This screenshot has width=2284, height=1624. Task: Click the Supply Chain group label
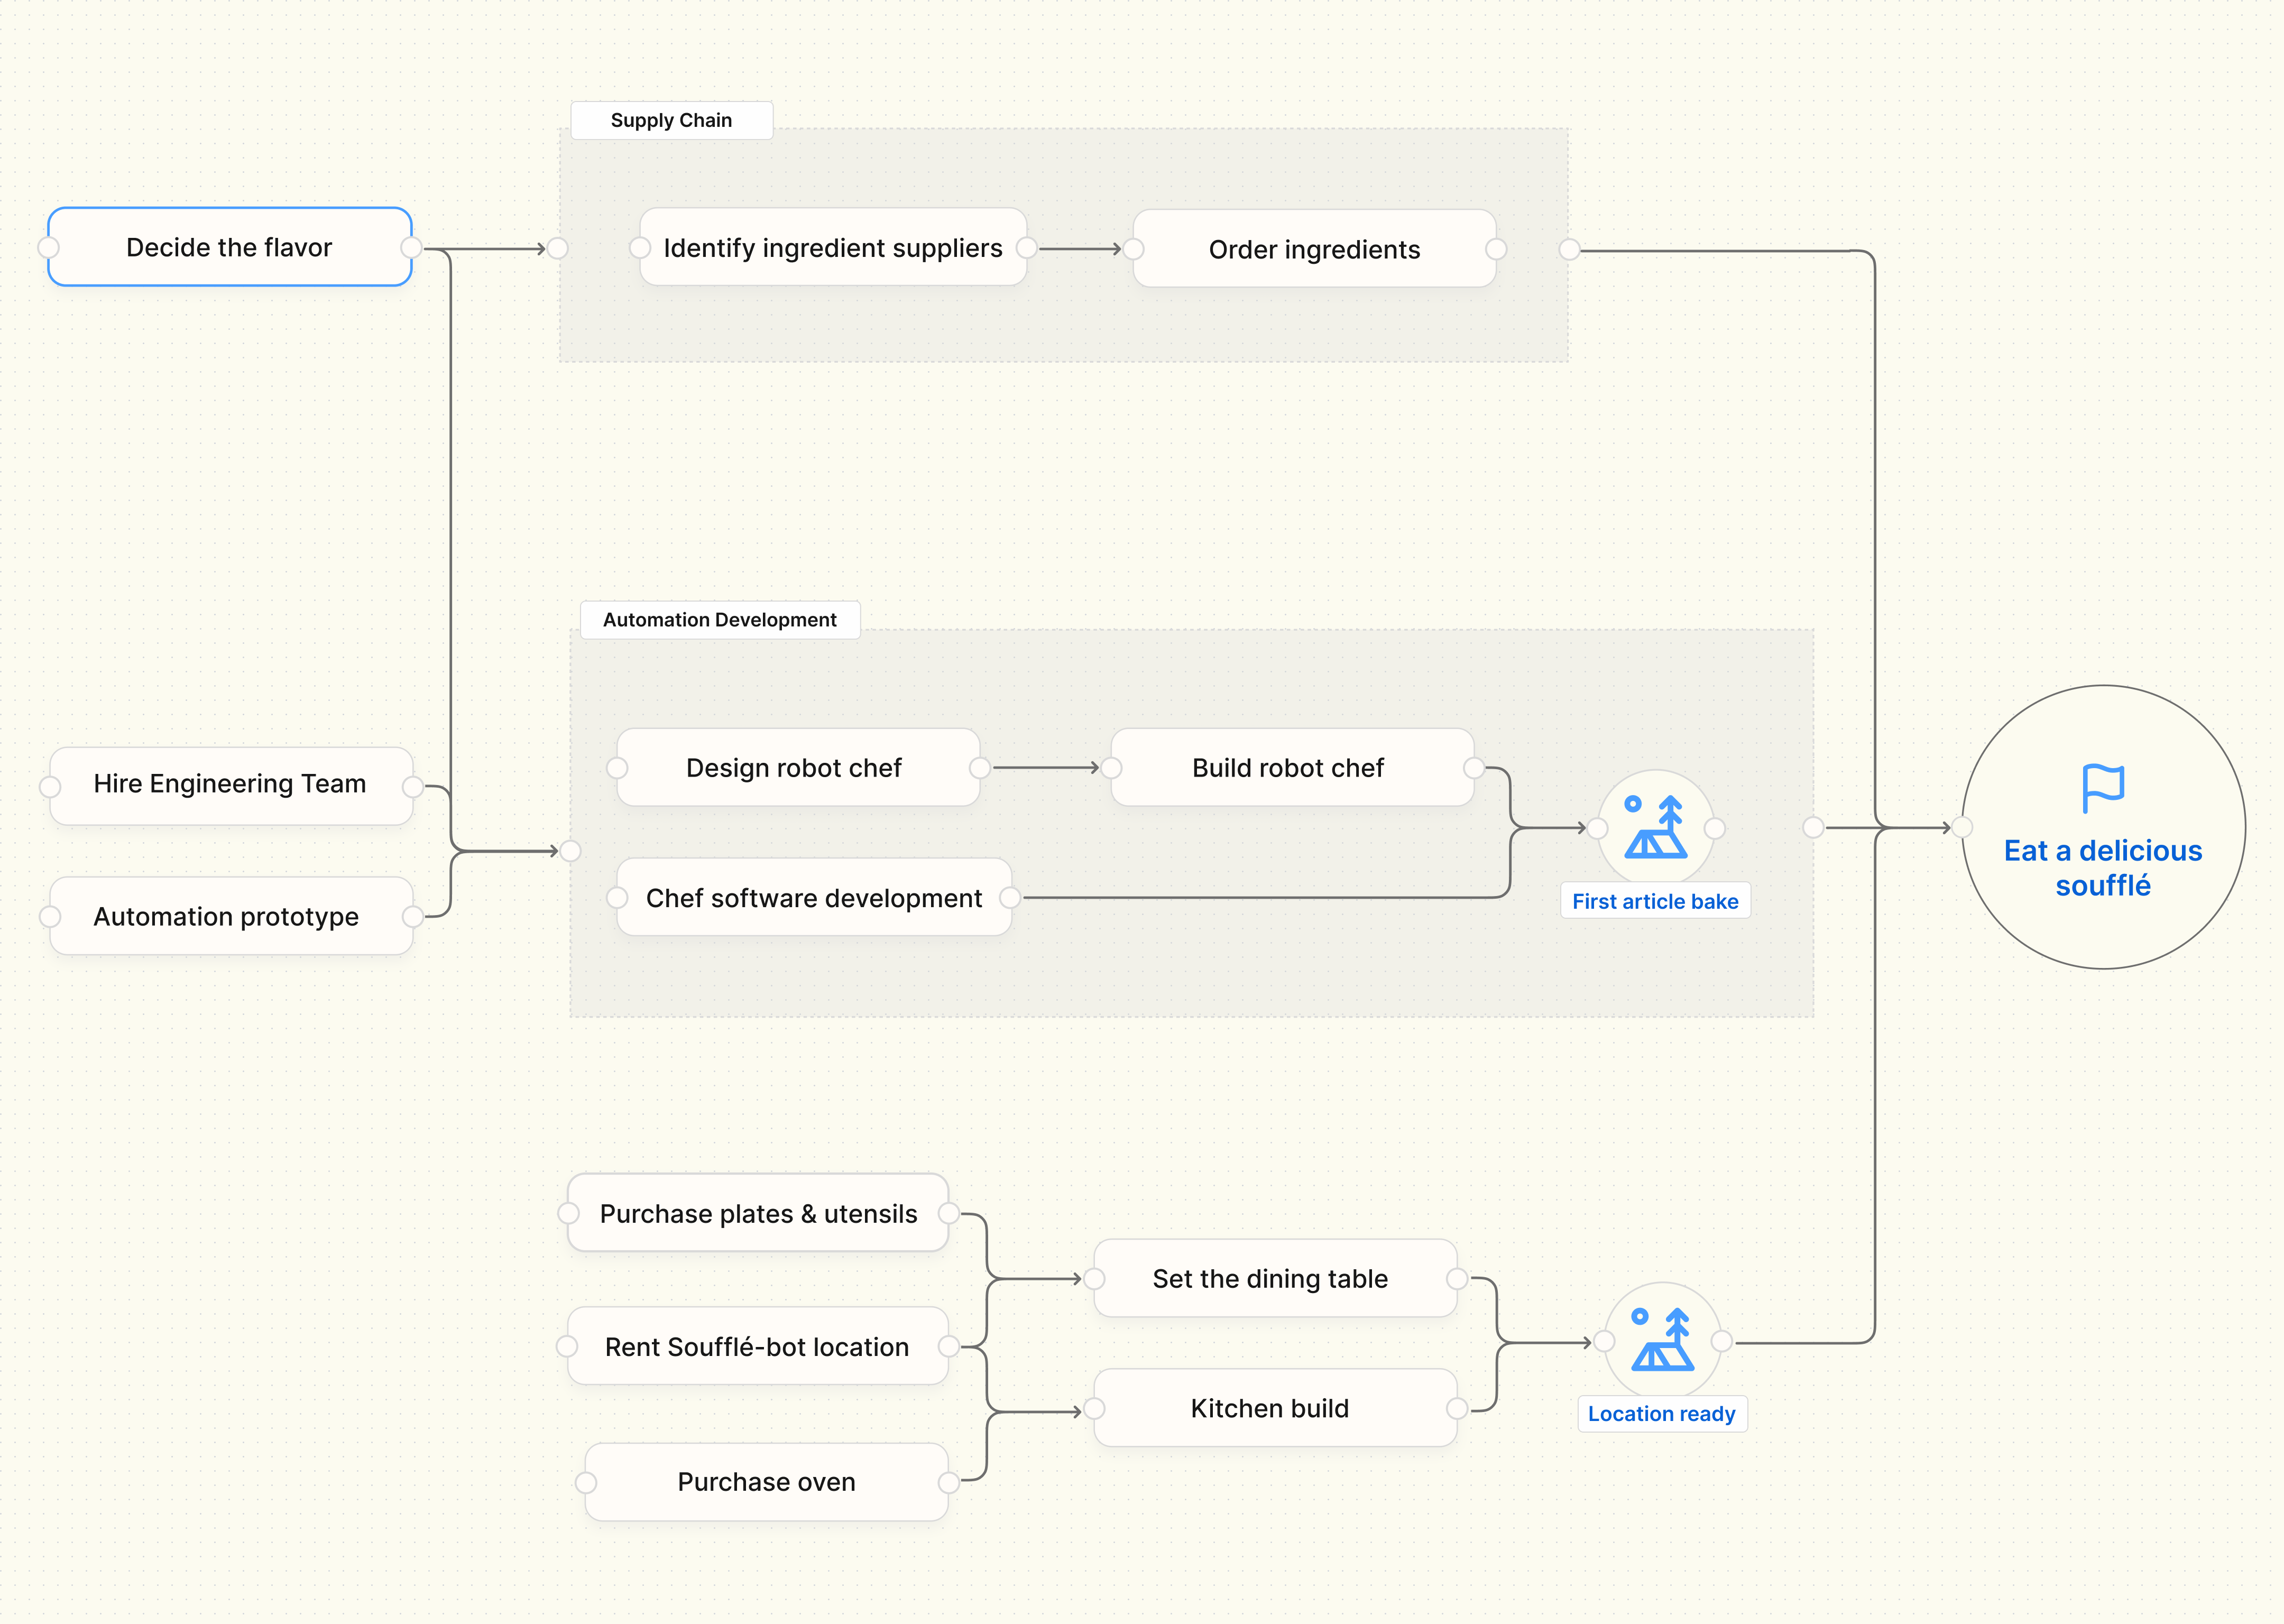tap(671, 120)
